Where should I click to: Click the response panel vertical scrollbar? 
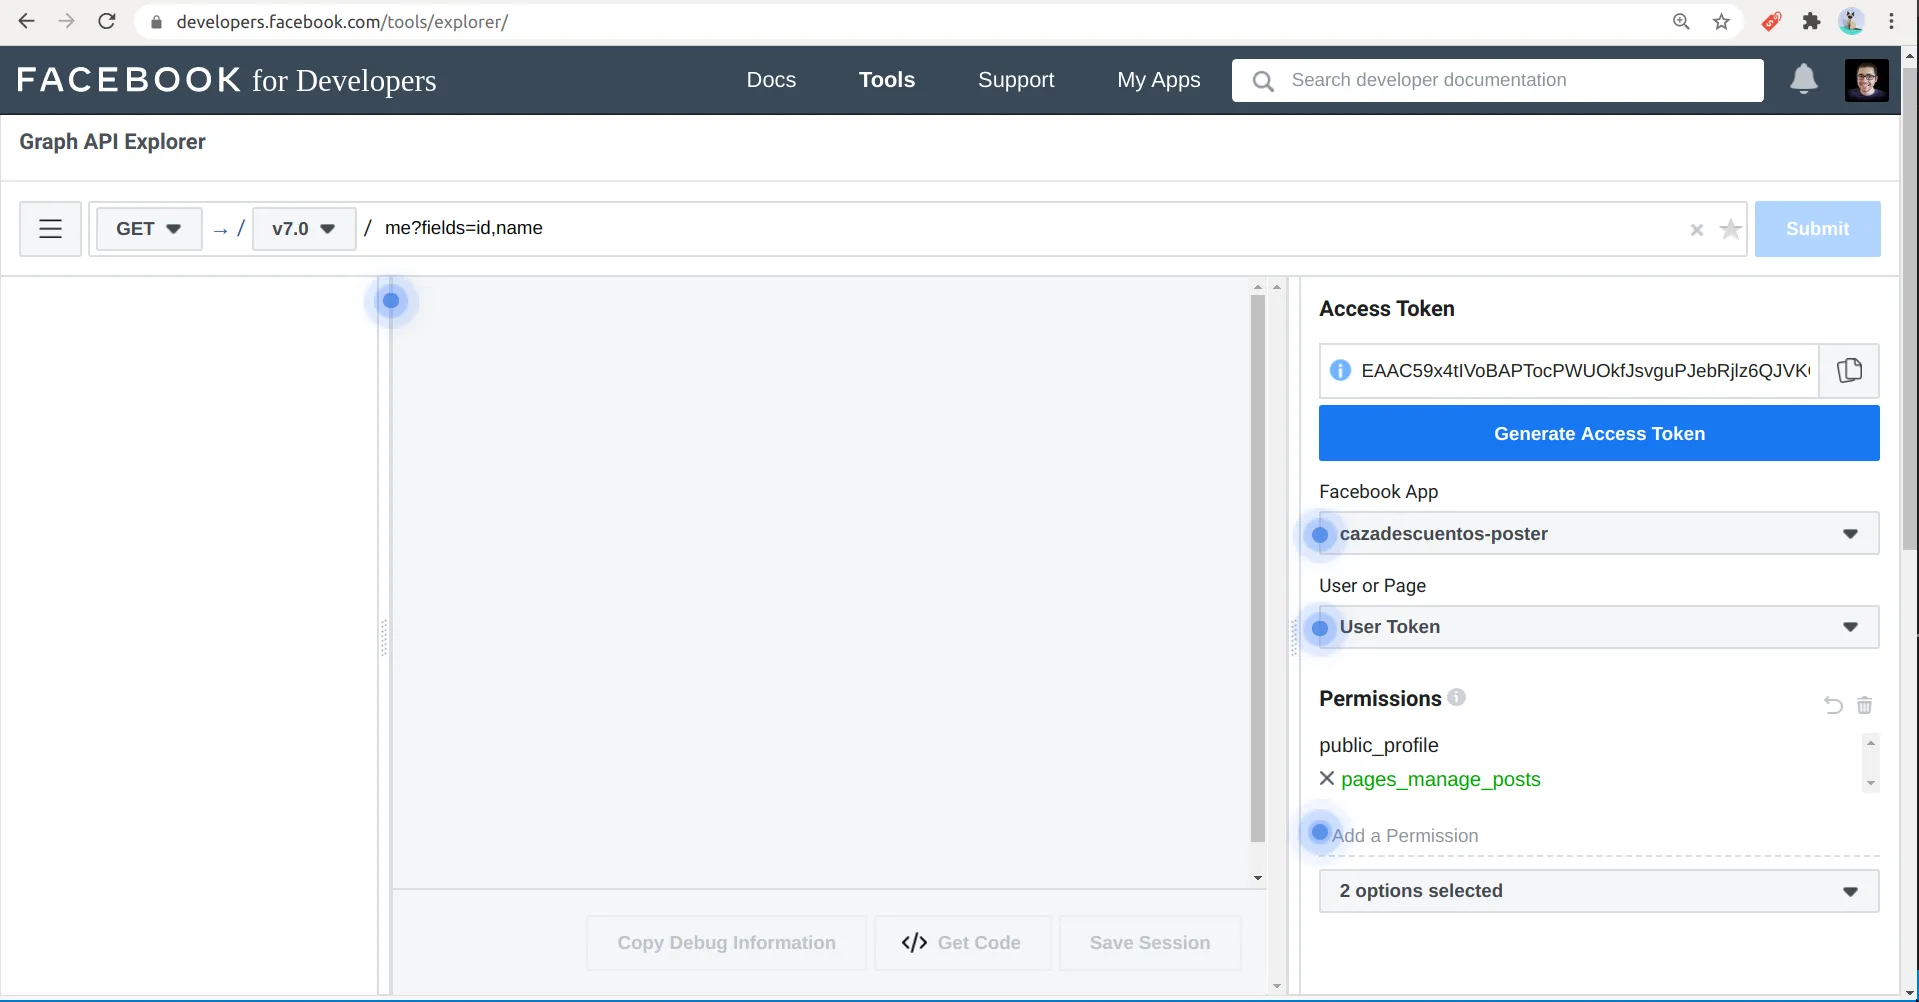coord(1257,568)
